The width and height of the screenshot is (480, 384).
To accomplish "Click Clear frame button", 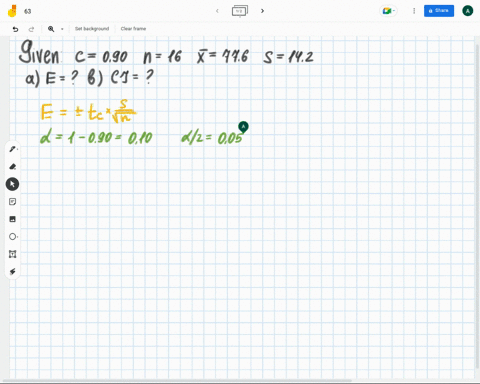I will point(133,29).
